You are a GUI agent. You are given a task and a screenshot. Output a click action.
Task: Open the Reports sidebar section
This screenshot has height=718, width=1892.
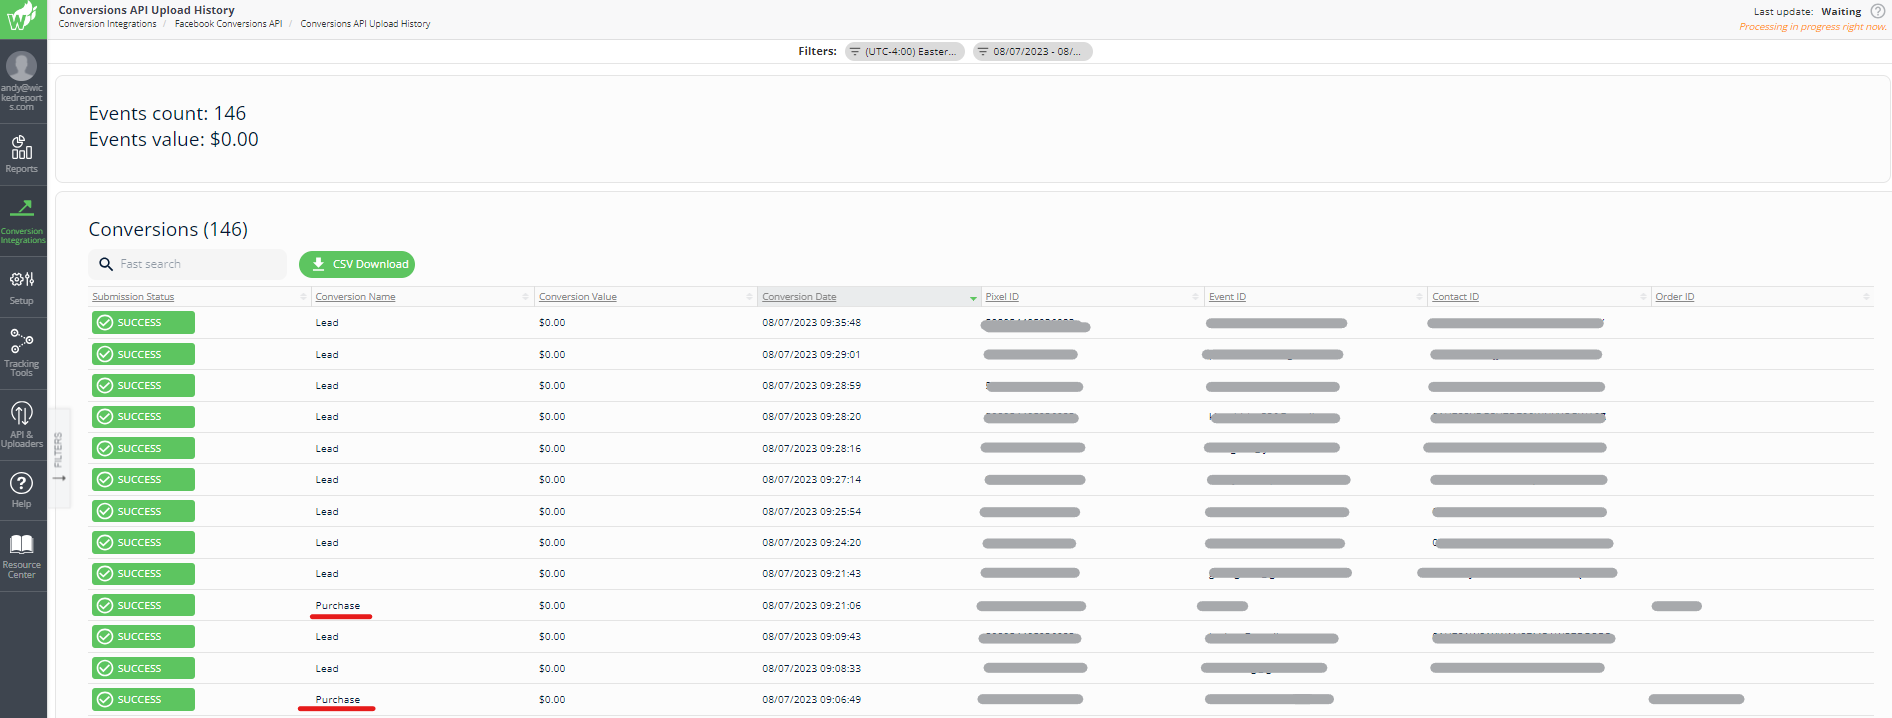22,154
